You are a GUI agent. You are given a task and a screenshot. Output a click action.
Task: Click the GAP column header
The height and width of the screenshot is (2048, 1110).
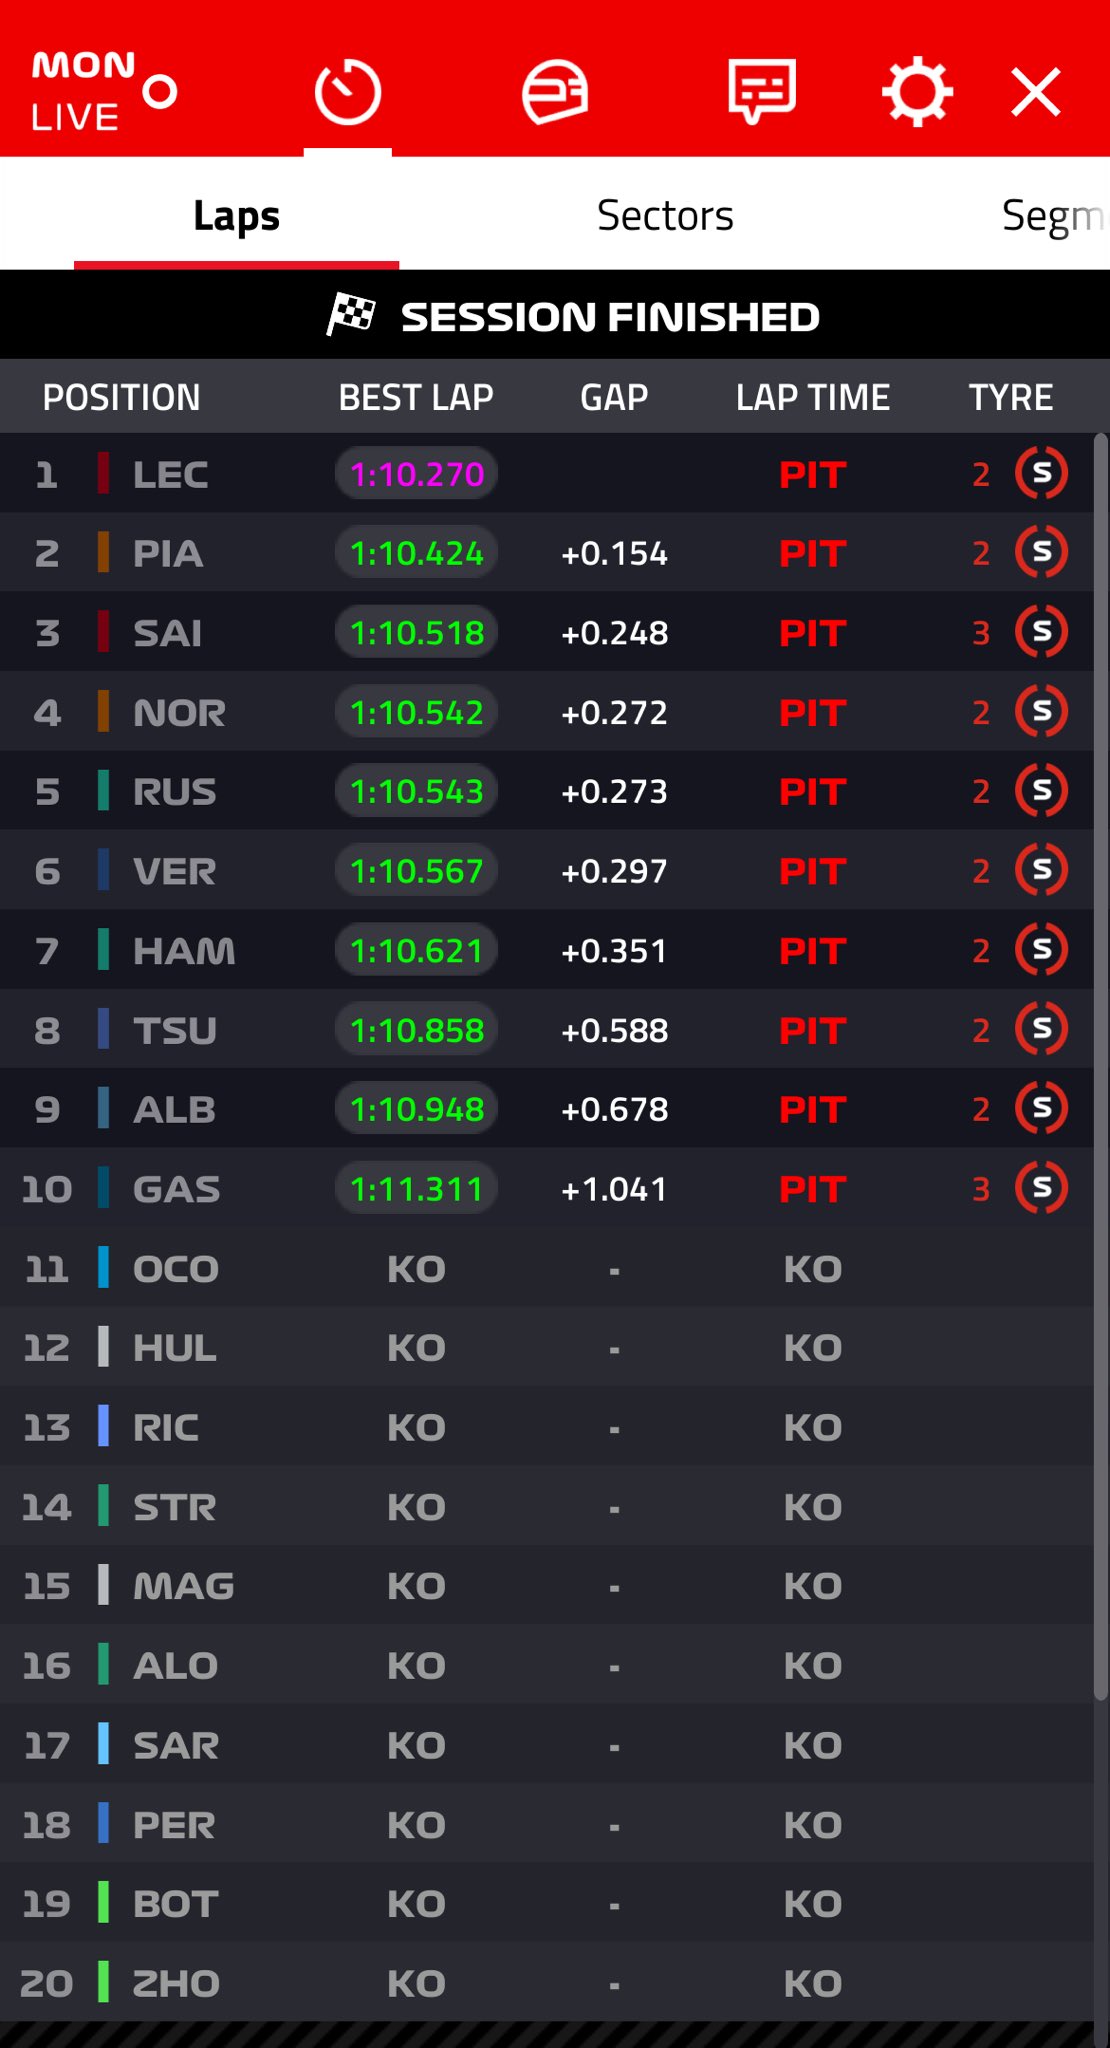[614, 398]
